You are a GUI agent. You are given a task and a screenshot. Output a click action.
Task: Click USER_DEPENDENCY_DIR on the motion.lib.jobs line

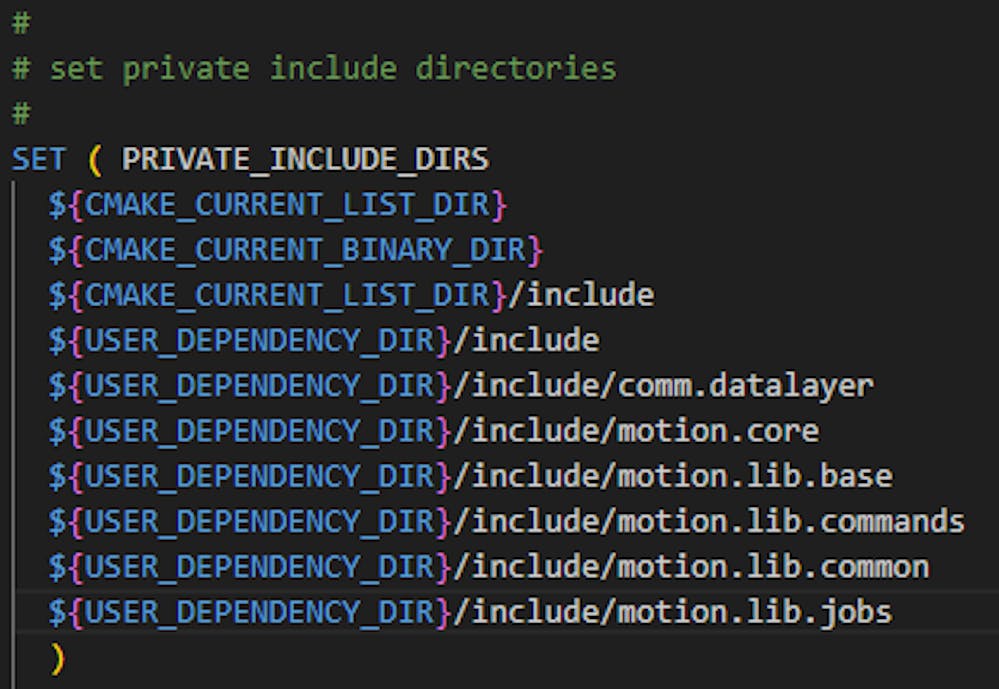click(x=259, y=612)
